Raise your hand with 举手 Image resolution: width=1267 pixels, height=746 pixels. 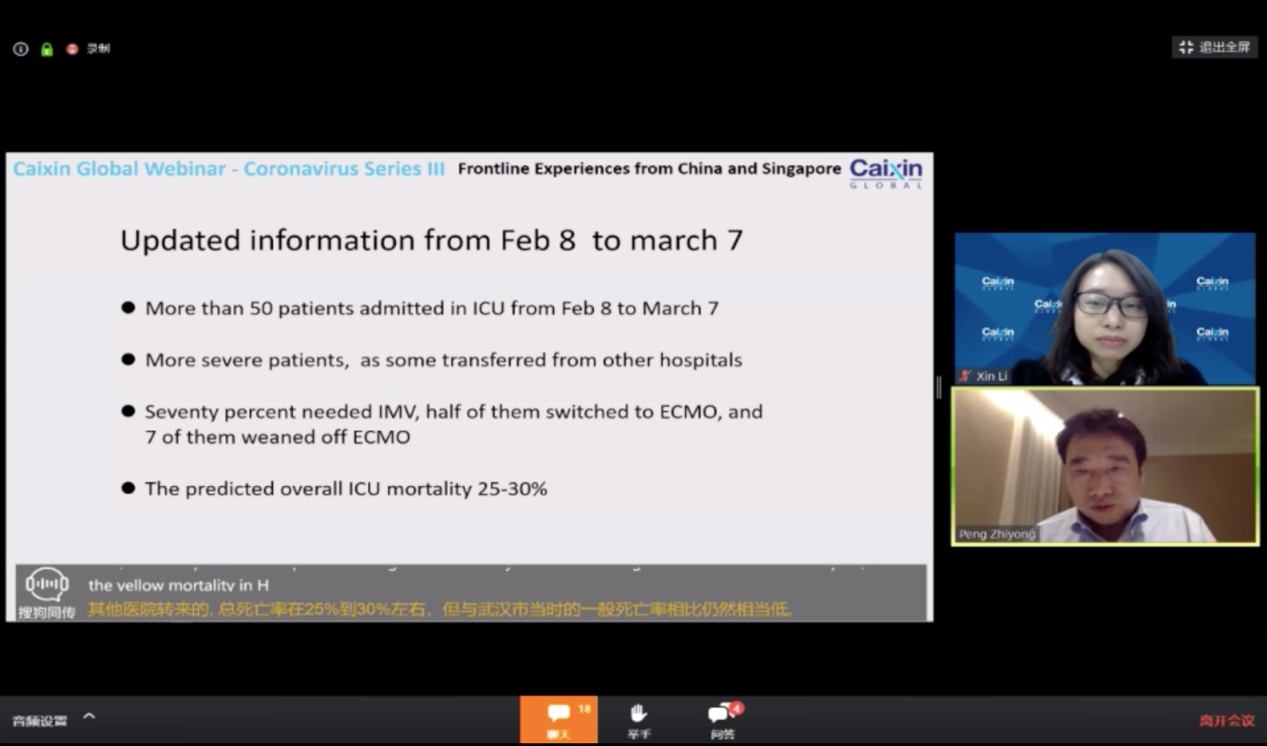(638, 719)
